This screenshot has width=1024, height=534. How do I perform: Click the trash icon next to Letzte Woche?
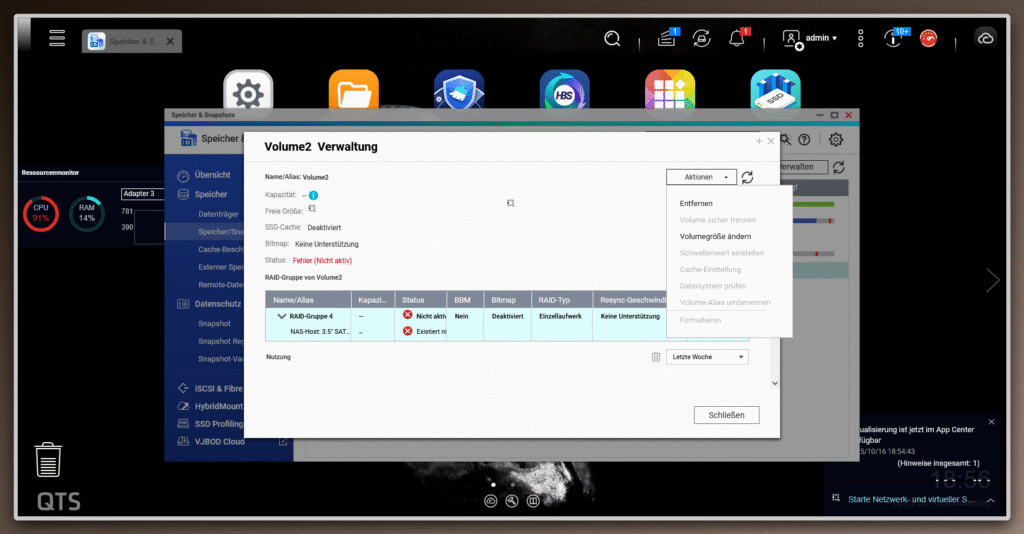pos(656,356)
